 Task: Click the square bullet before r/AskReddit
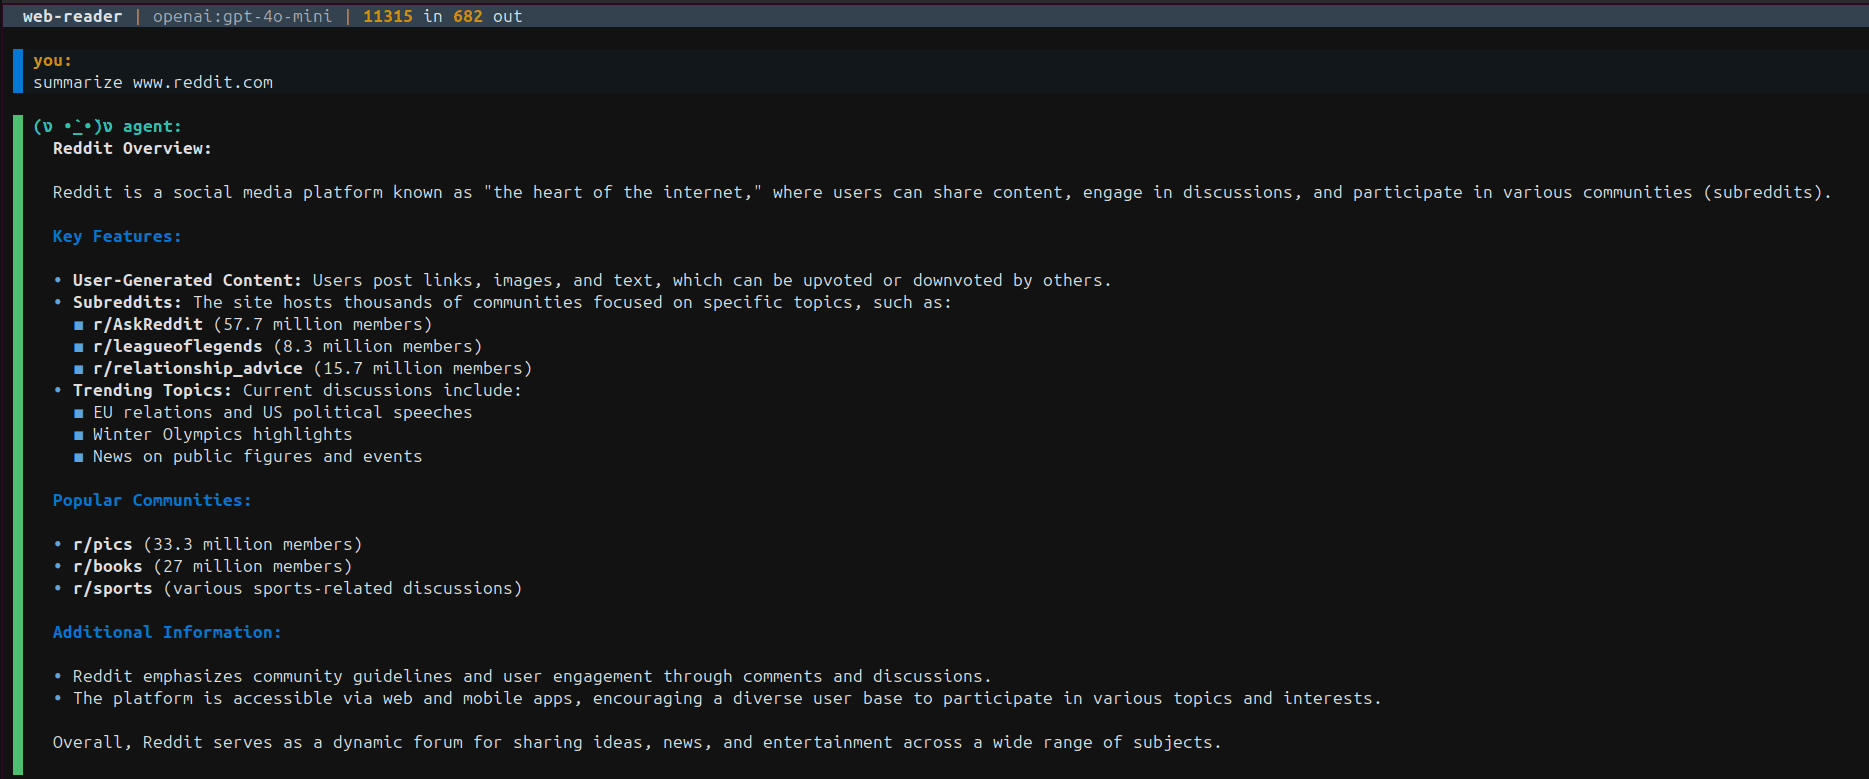coord(78,325)
